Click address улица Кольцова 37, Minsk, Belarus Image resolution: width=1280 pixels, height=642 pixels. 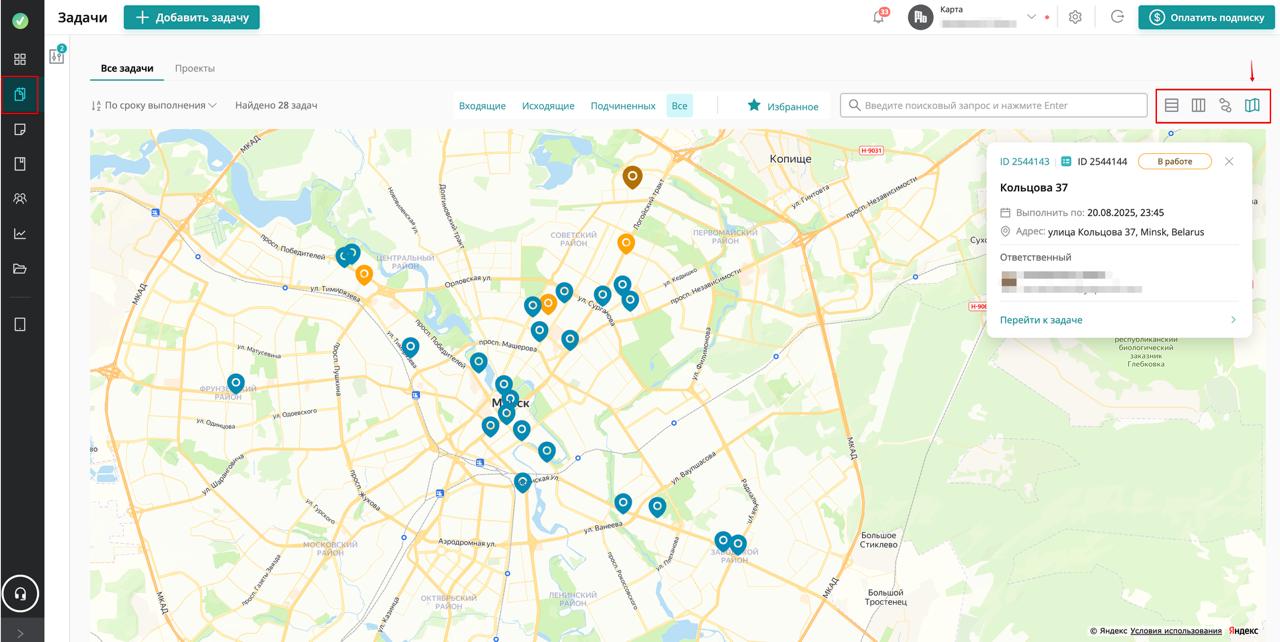click(1126, 232)
